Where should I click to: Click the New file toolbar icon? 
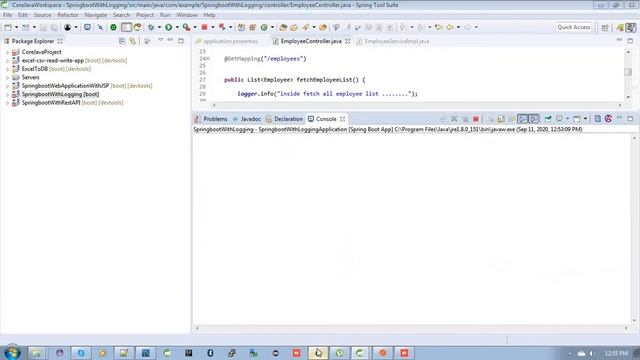pyautogui.click(x=8, y=27)
